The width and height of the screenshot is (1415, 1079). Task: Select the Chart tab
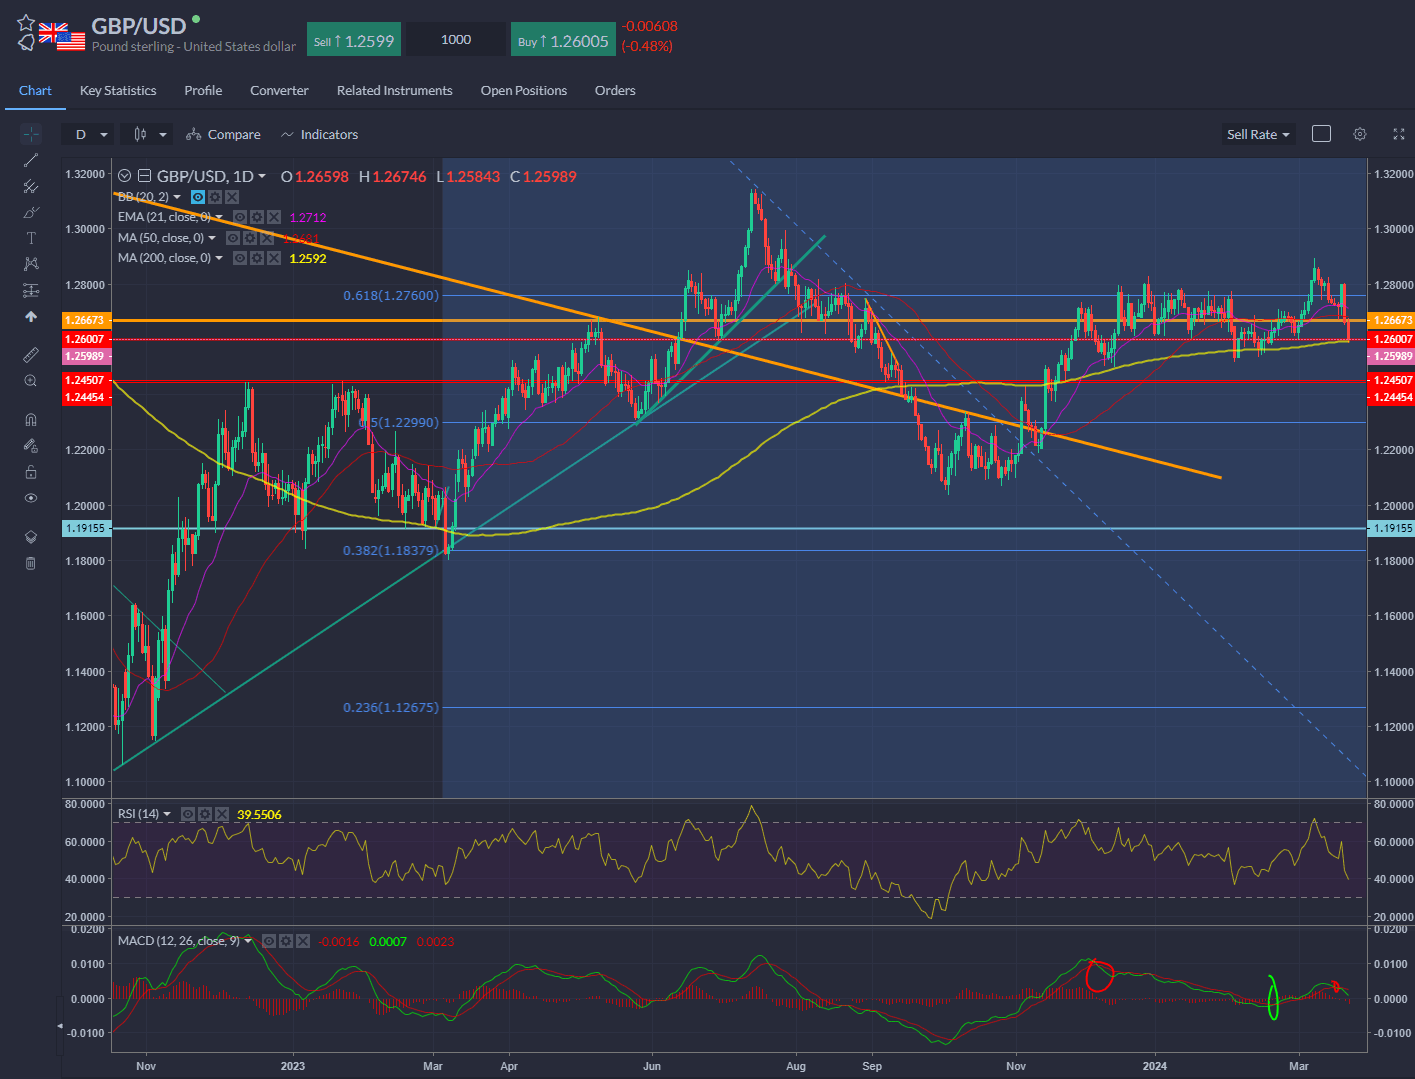(35, 90)
